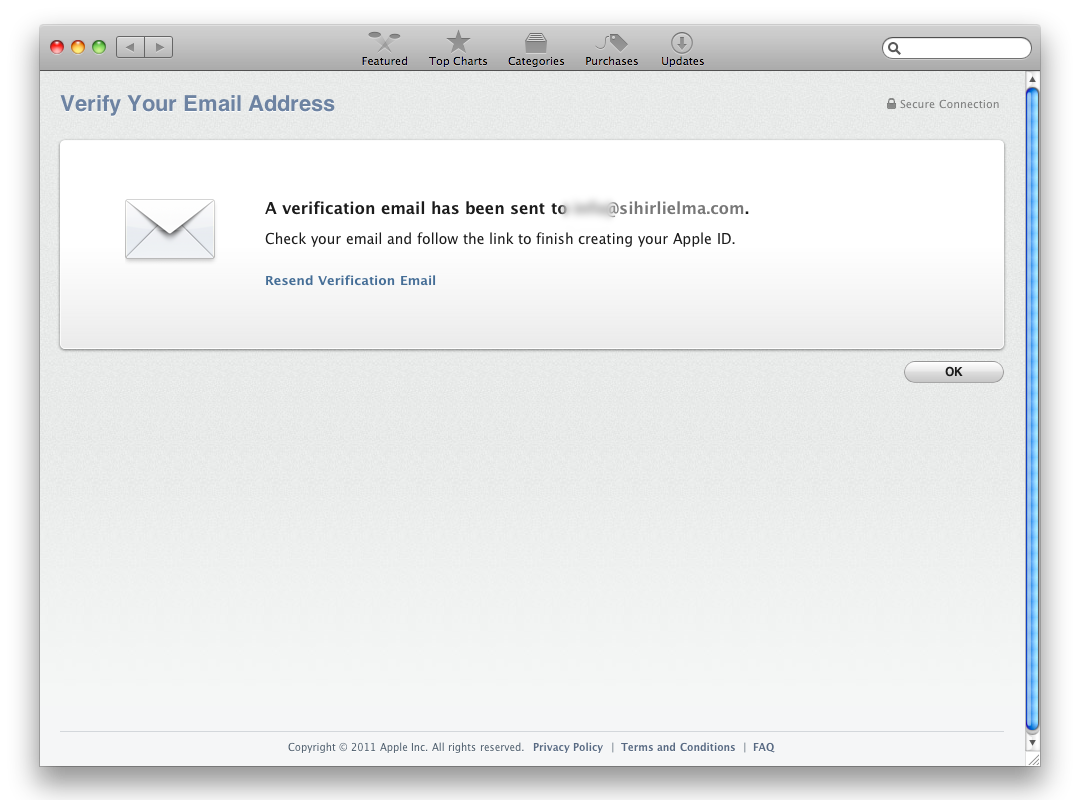Go forward with the right arrow button
This screenshot has width=1080, height=800.
pos(159,47)
